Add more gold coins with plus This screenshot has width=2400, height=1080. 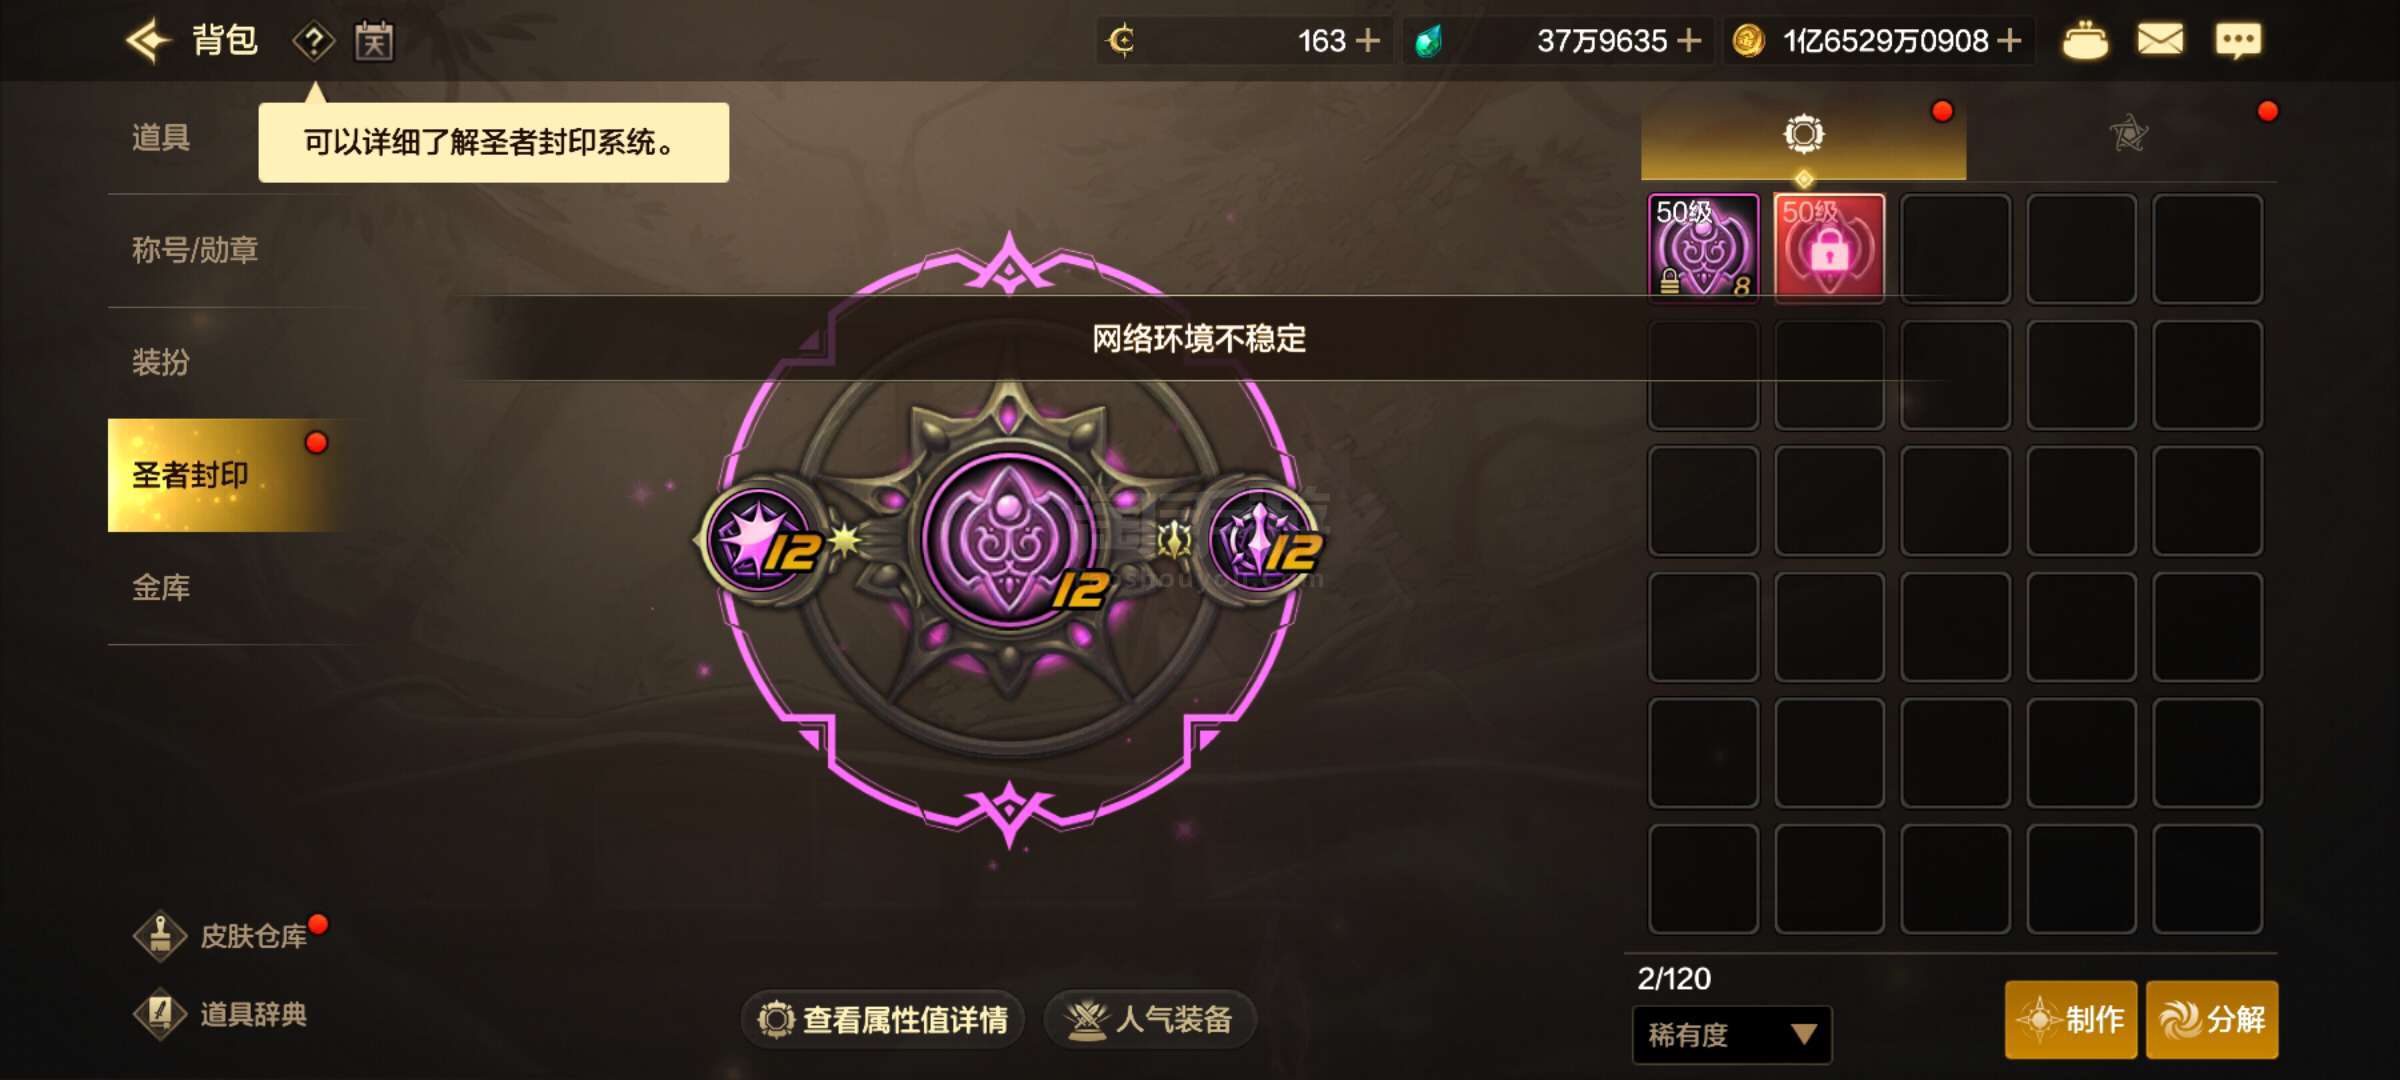click(x=2008, y=41)
